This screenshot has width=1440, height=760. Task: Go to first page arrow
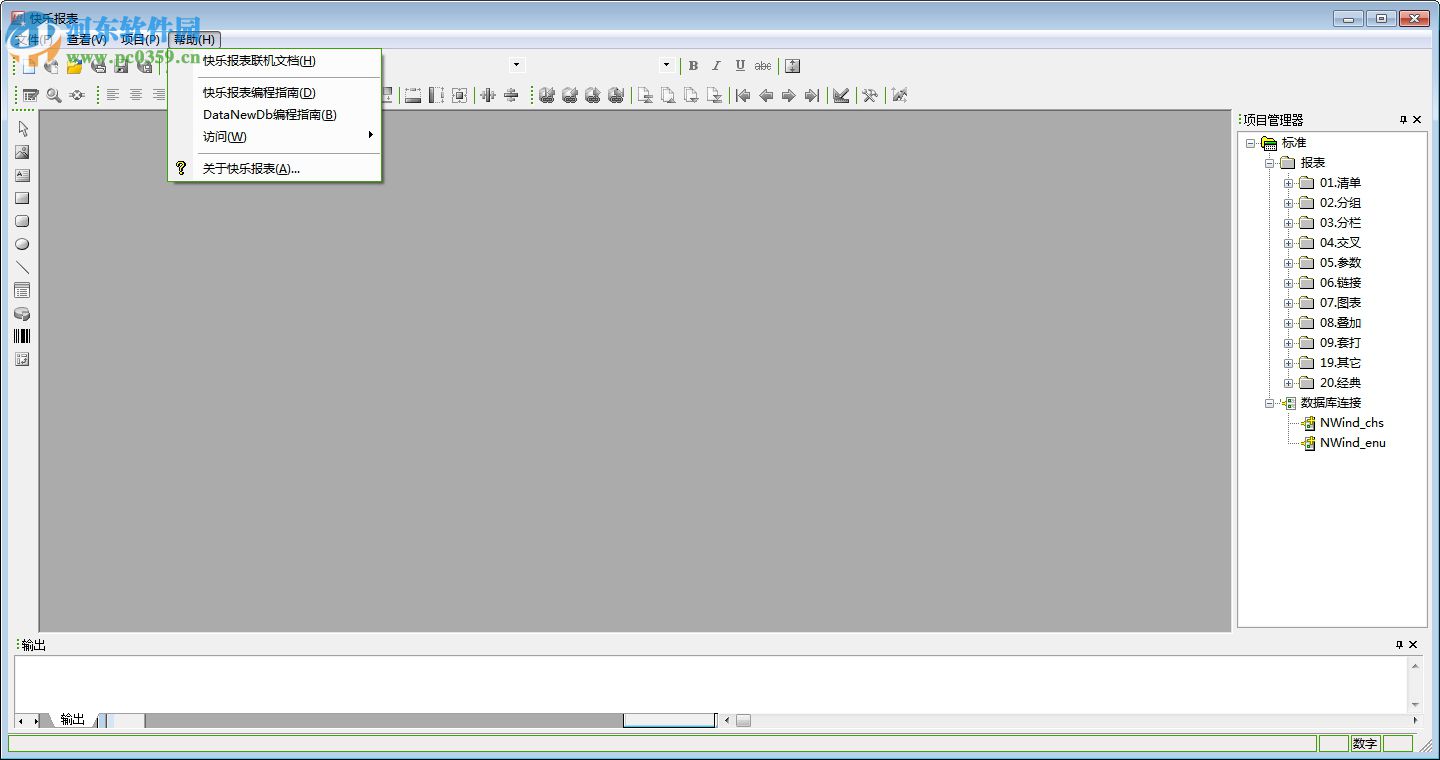tap(743, 95)
